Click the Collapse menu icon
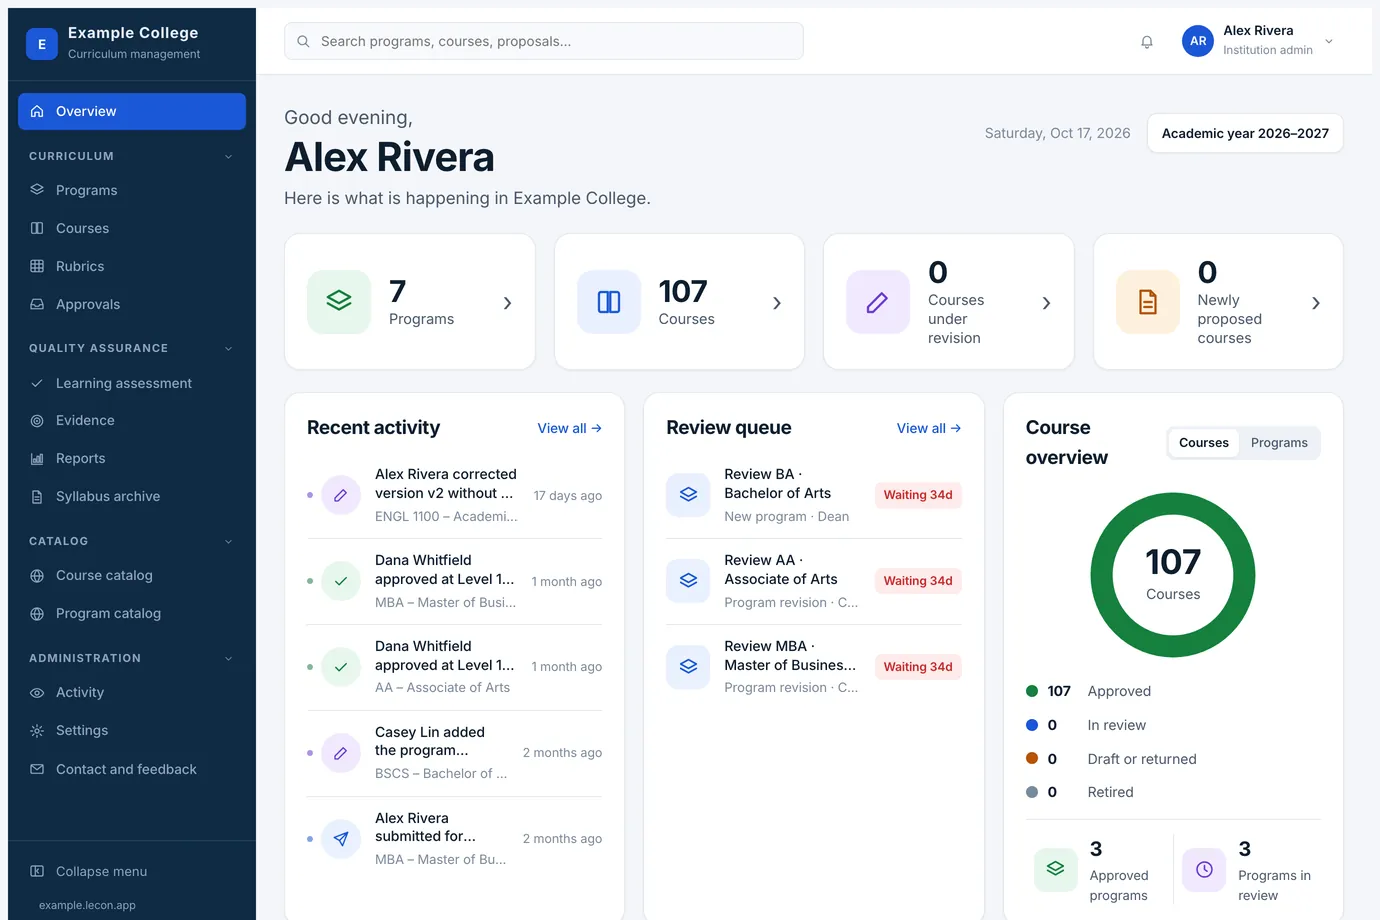The width and height of the screenshot is (1380, 920). pos(37,871)
